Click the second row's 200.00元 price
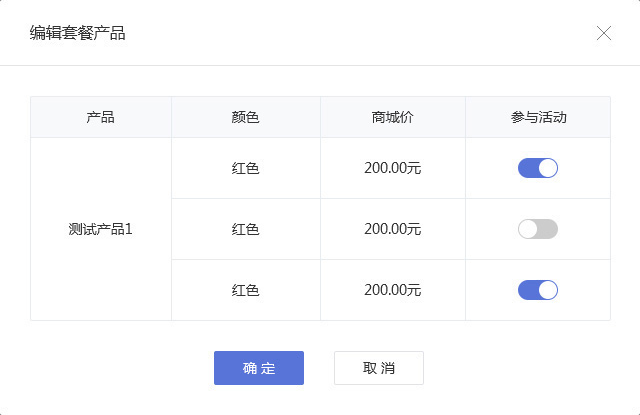The image size is (640, 415). click(x=392, y=229)
